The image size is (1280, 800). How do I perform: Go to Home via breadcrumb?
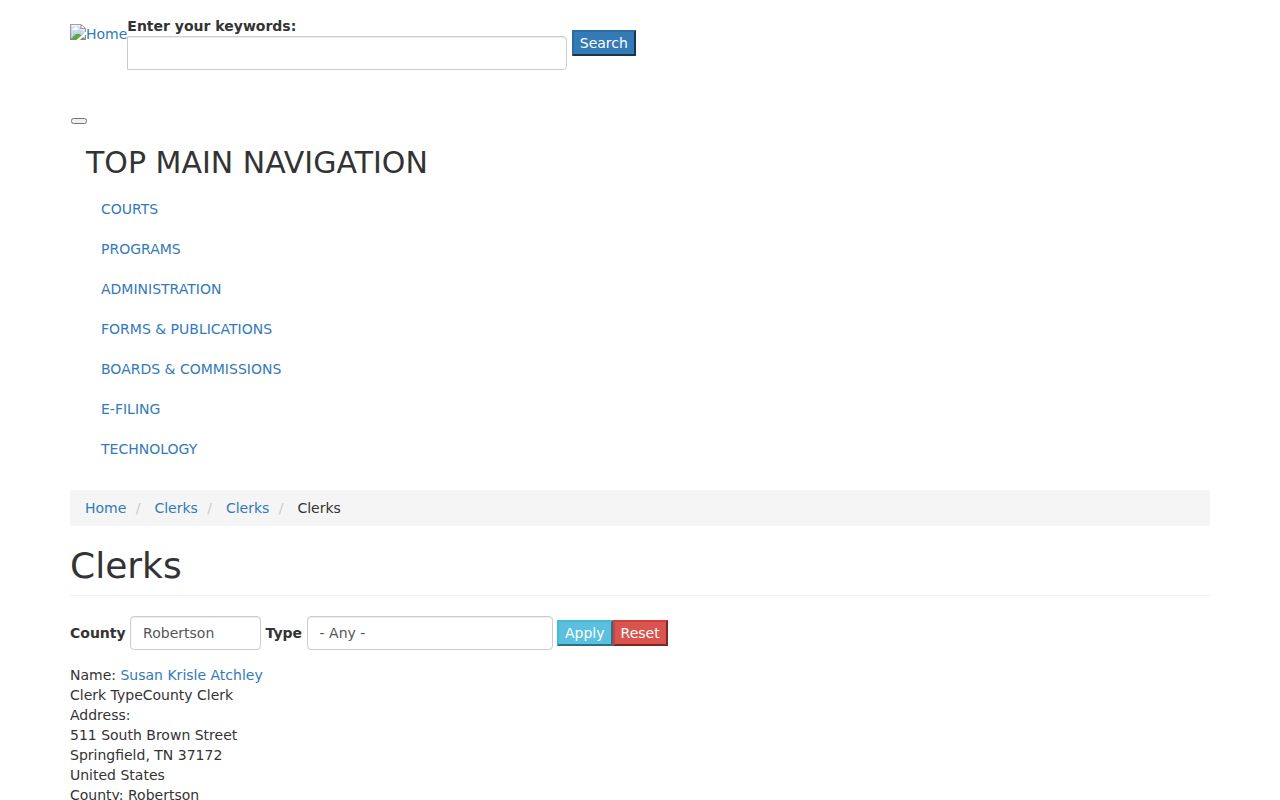[x=105, y=508]
